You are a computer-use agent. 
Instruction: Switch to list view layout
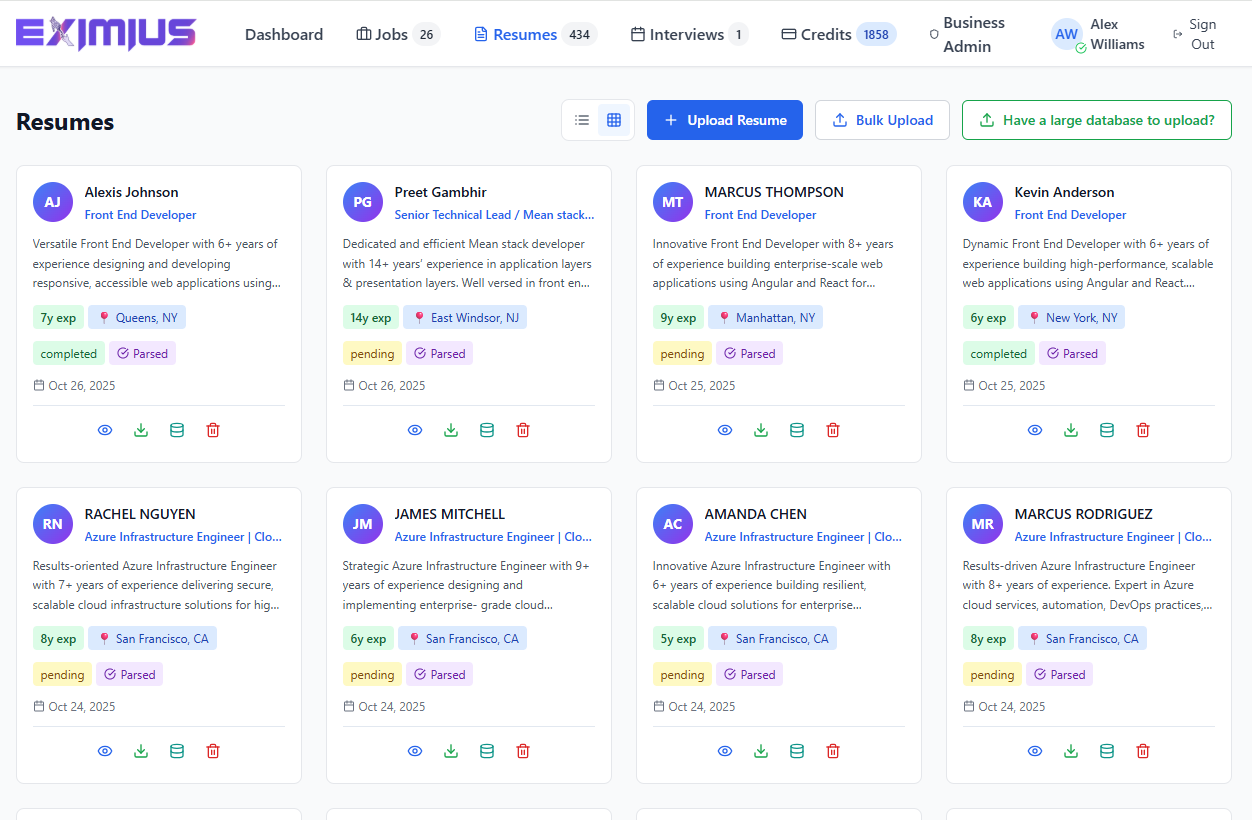point(582,120)
